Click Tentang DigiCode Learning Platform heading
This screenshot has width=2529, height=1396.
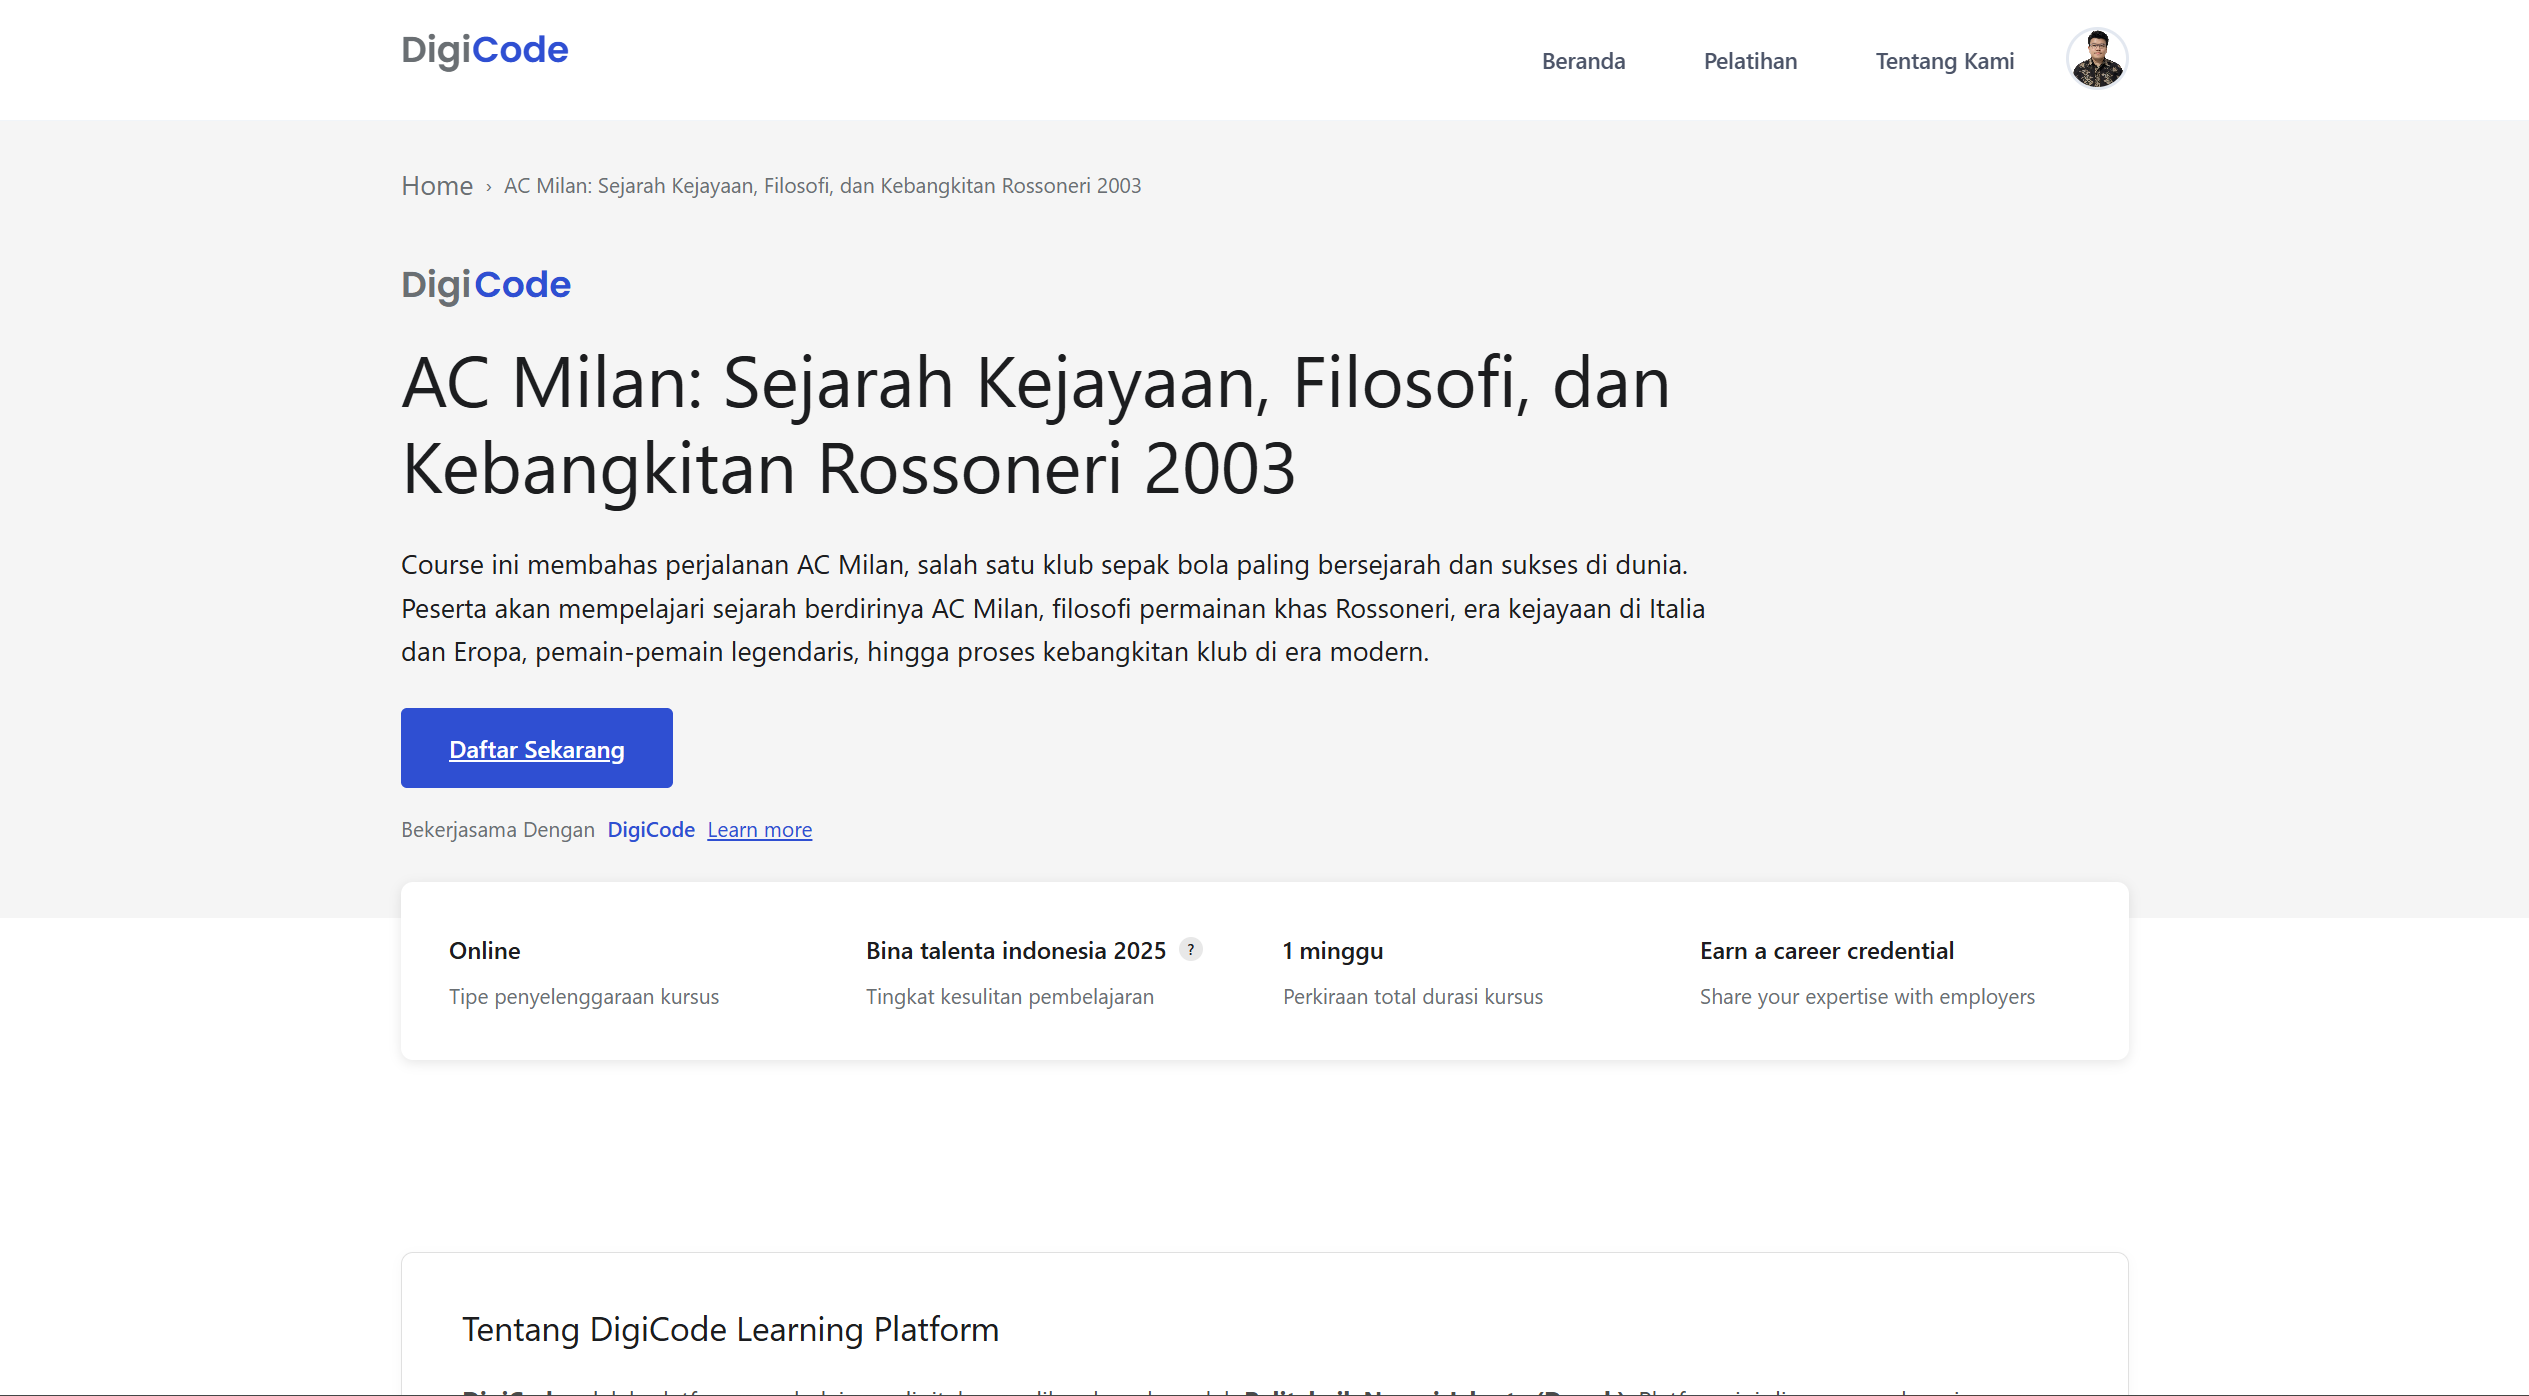[730, 1329]
